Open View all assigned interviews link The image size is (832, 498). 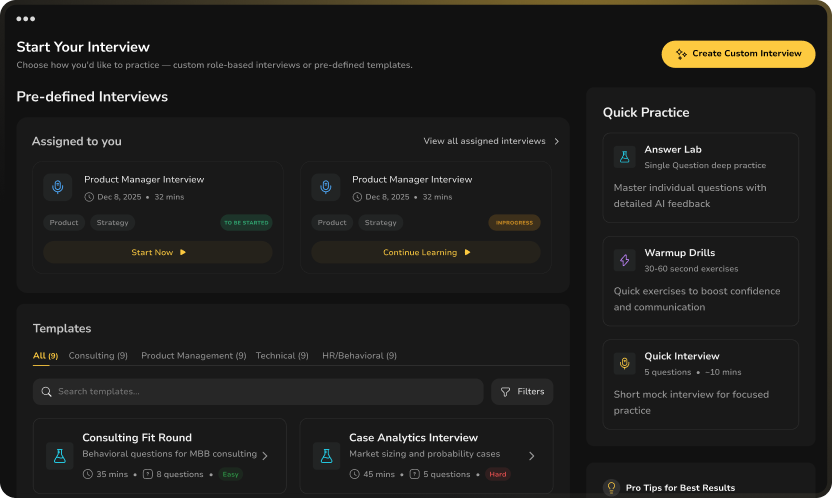coord(491,141)
